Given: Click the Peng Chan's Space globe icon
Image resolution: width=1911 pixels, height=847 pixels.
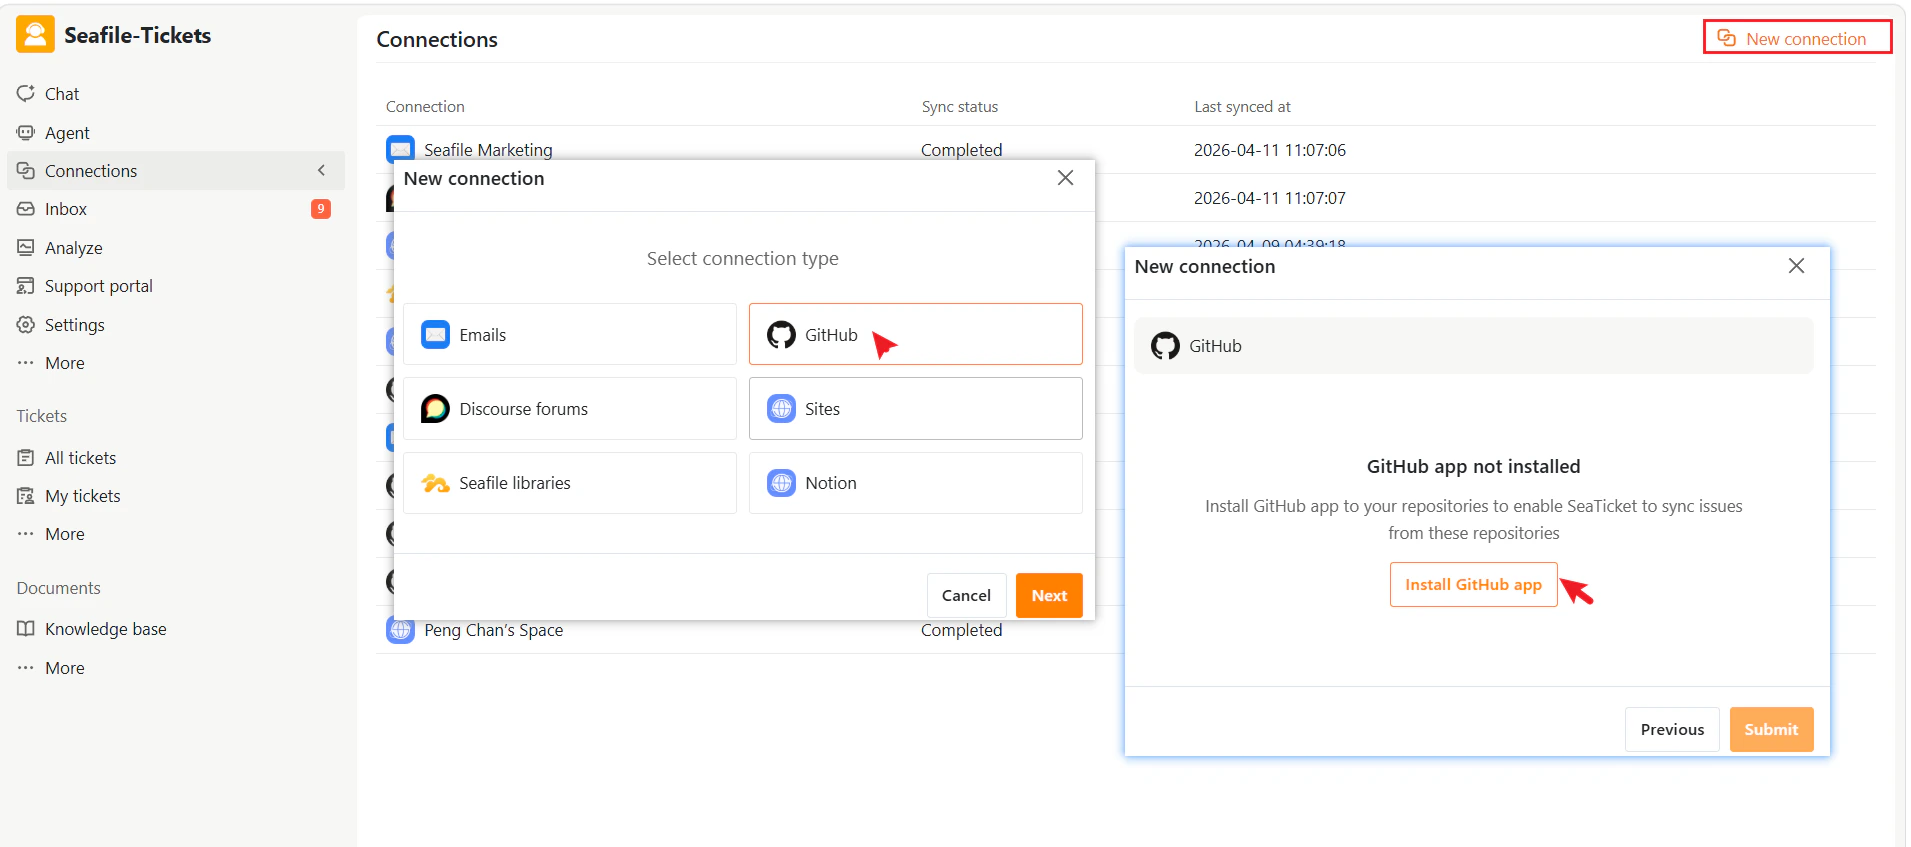Looking at the screenshot, I should 400,630.
